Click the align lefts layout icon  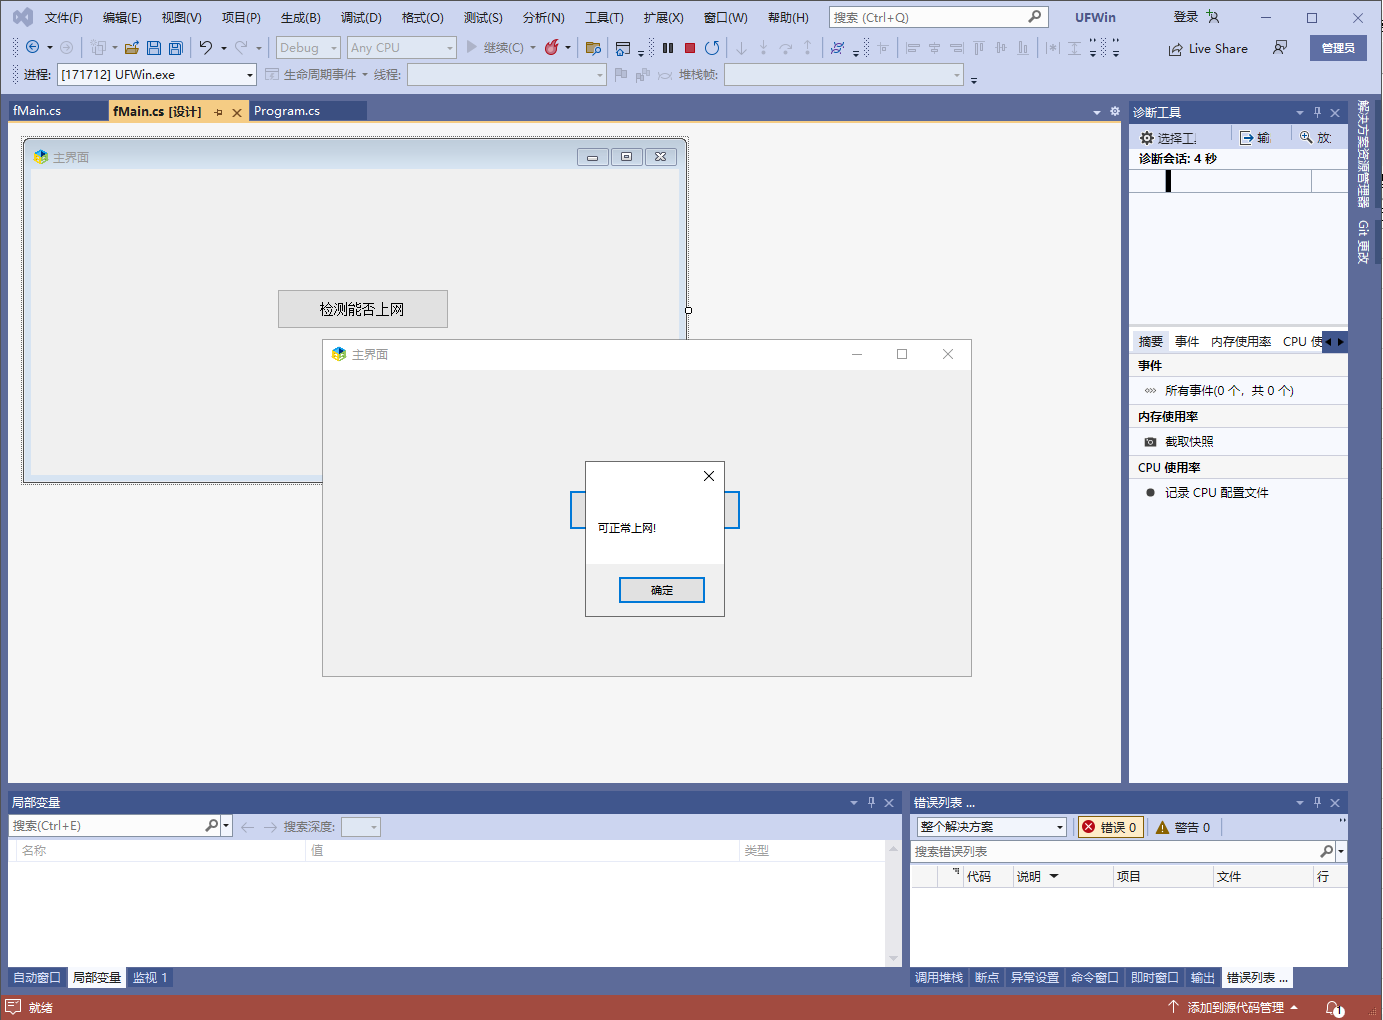tap(913, 47)
